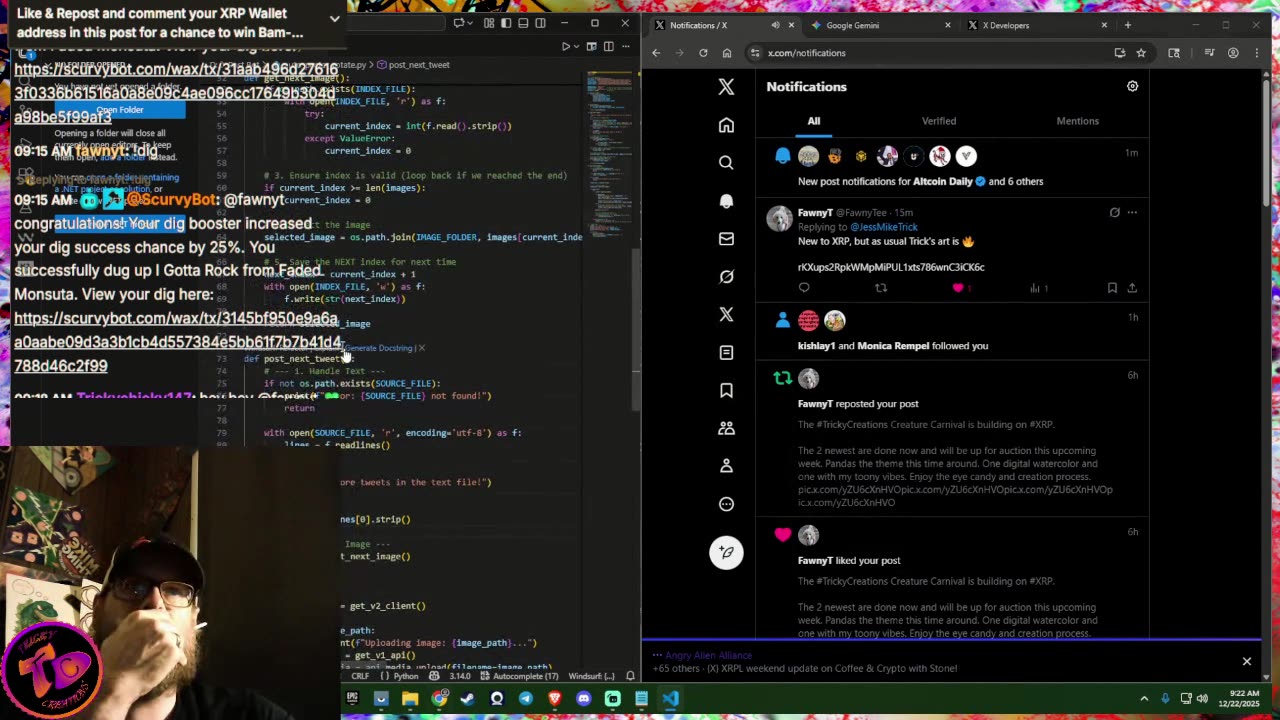
Task: Open Monica Rempel's profile link
Action: (893, 346)
